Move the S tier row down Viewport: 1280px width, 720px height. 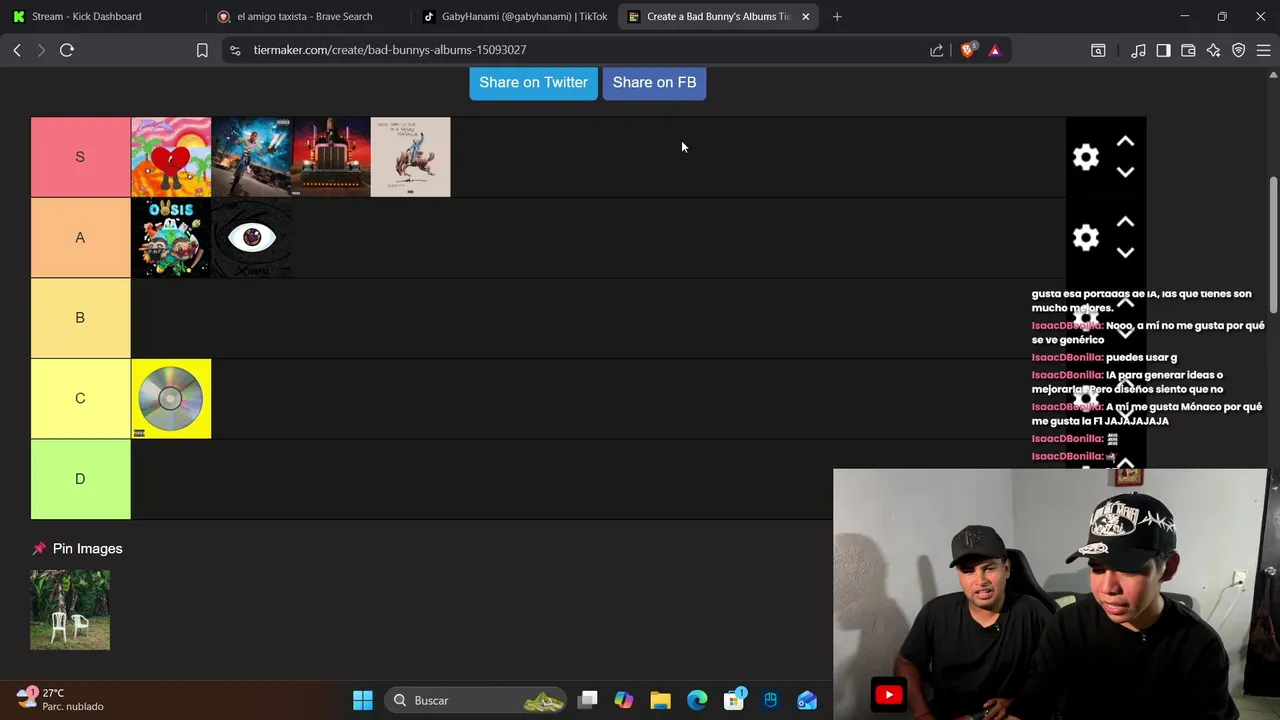(1125, 172)
